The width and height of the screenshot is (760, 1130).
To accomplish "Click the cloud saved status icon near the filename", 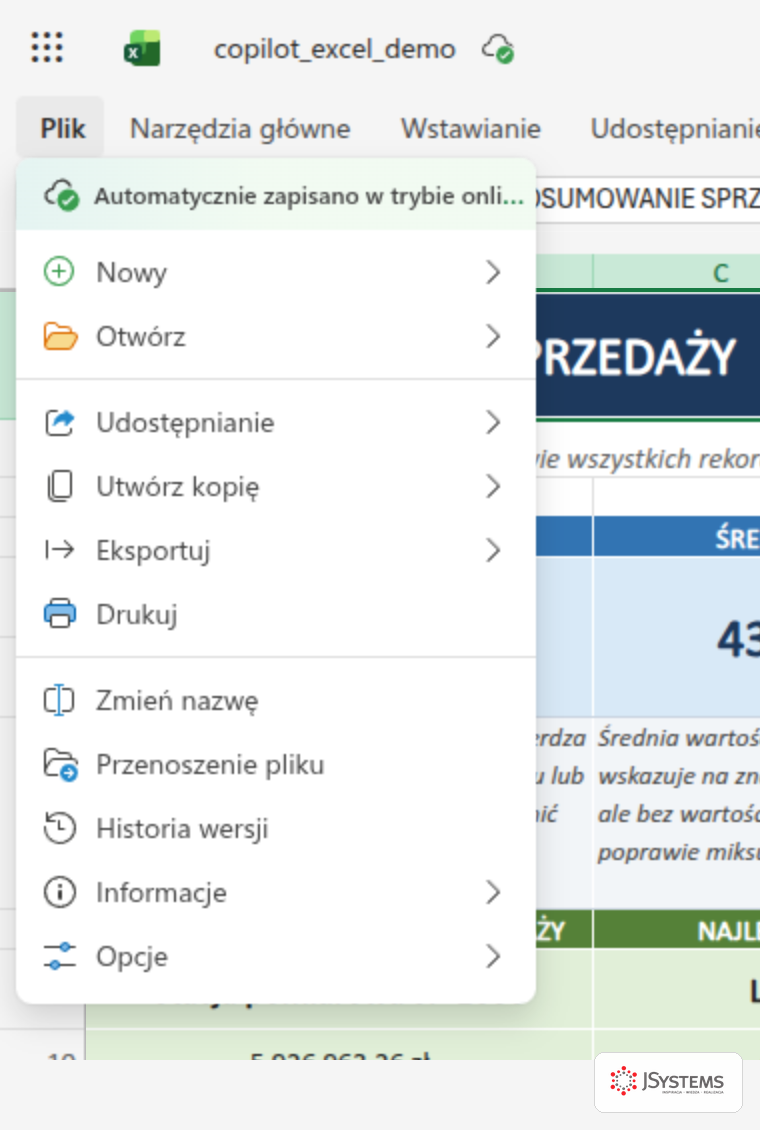I will pos(498,49).
